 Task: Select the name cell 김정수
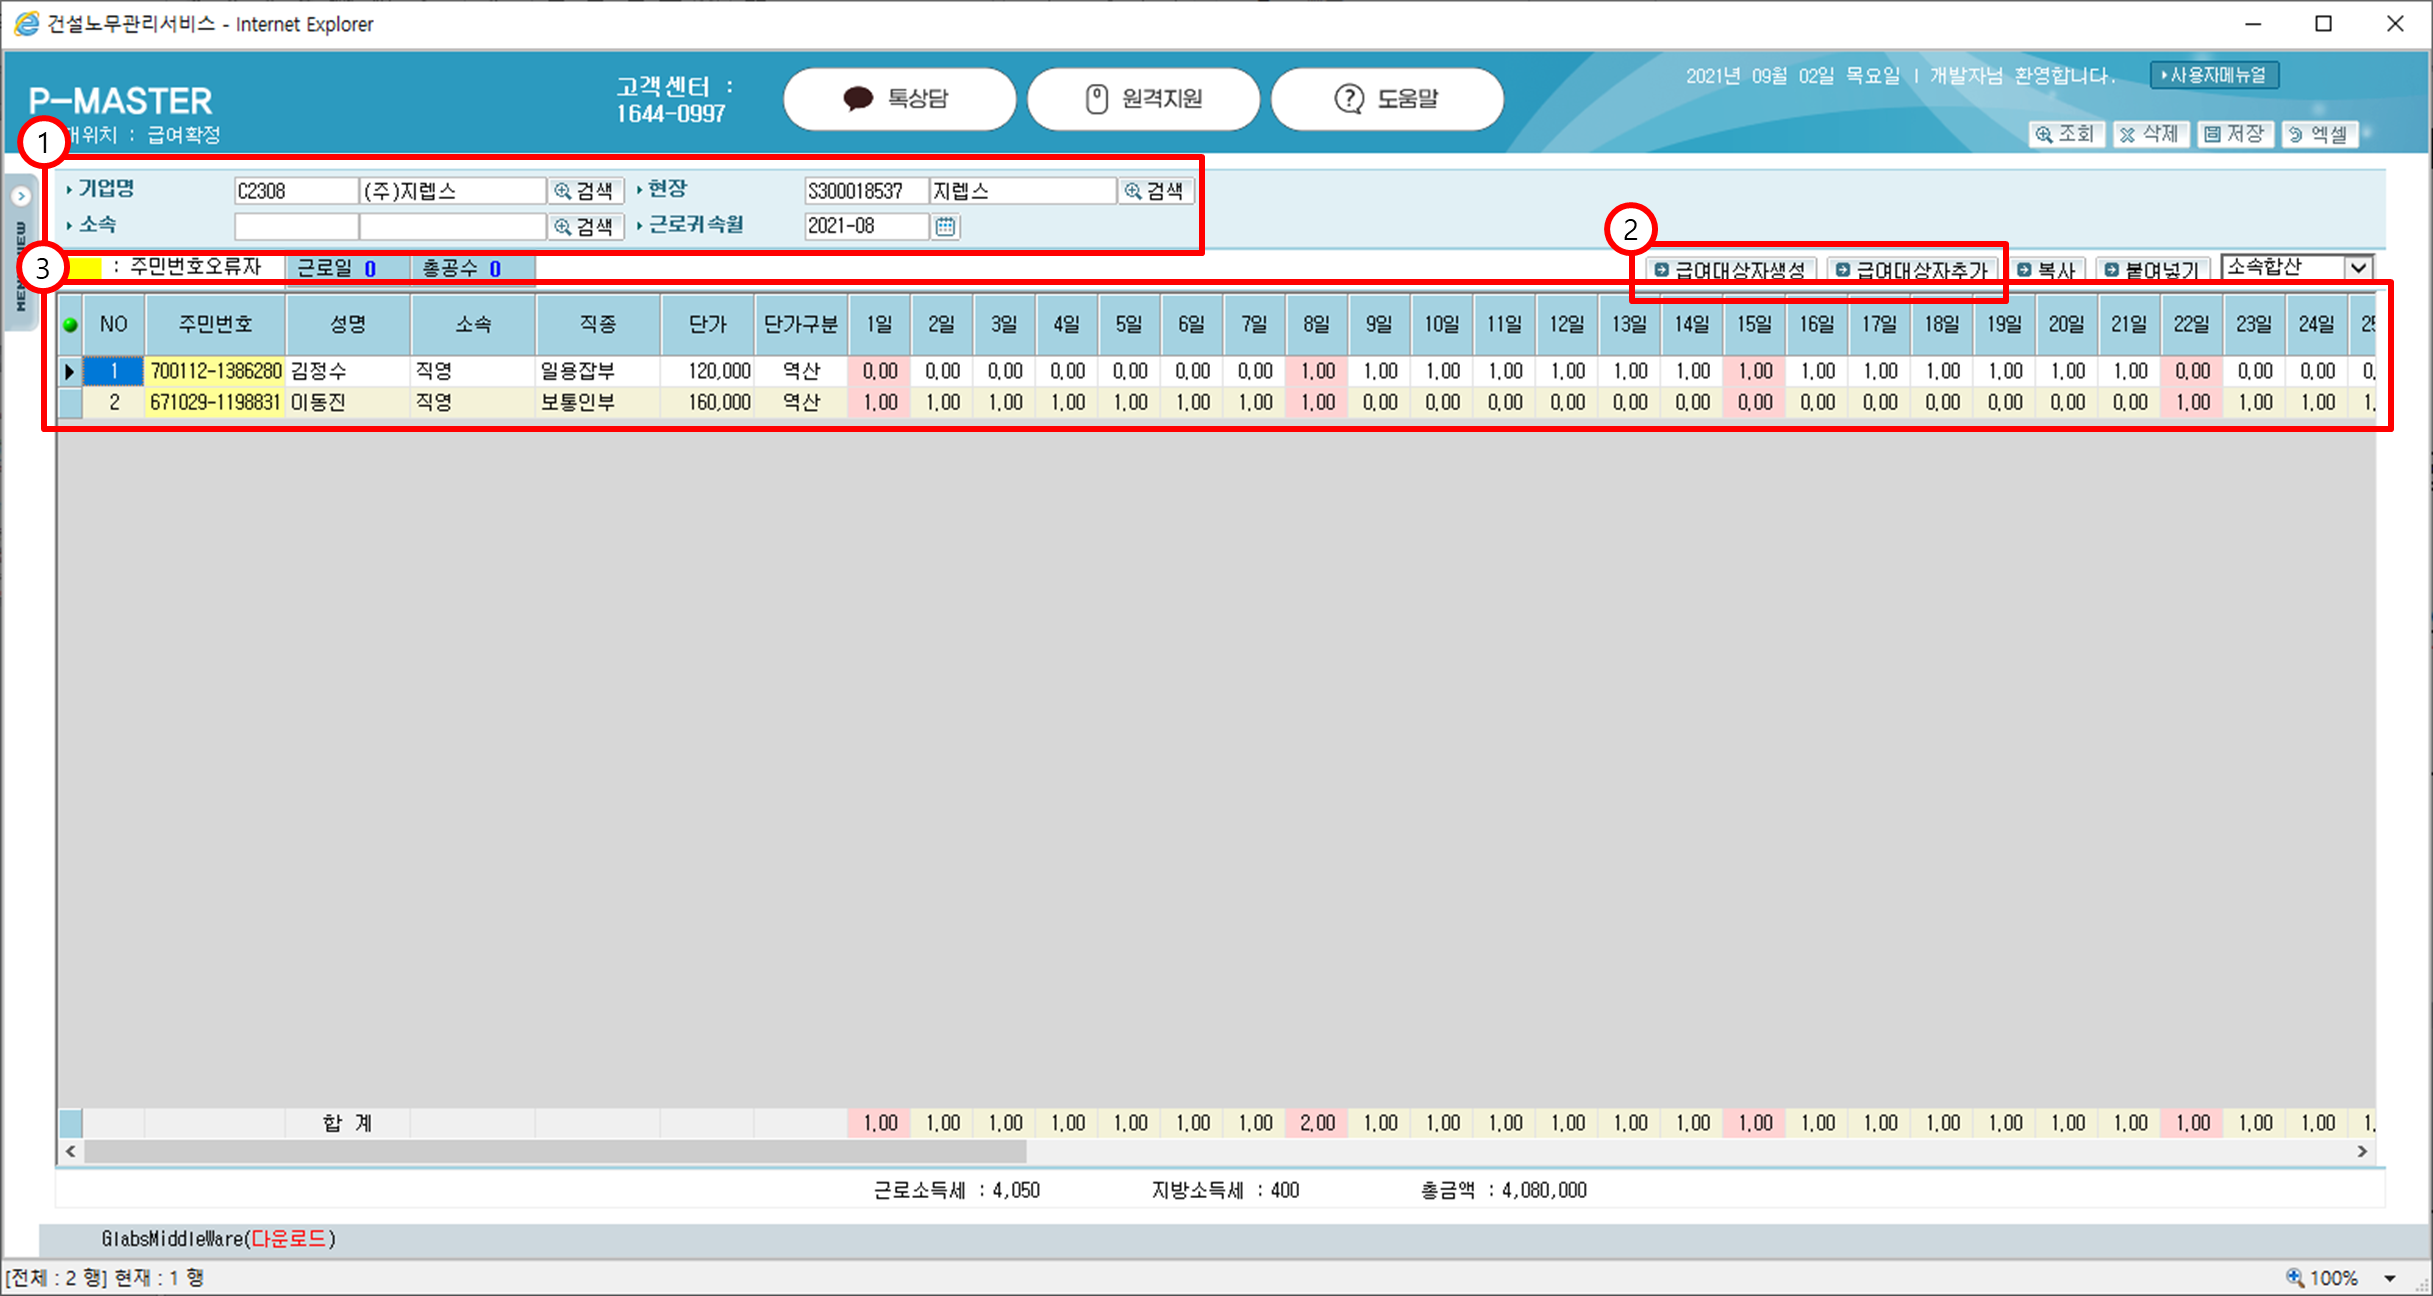[x=347, y=372]
